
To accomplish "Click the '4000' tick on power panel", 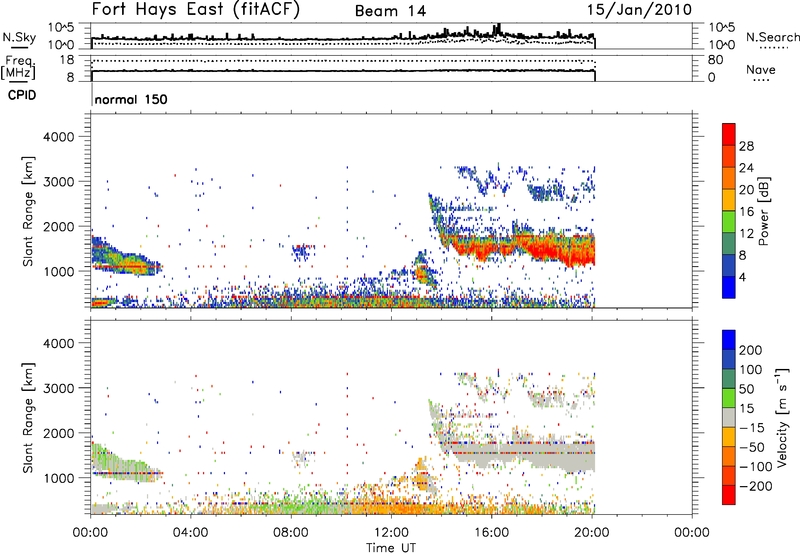I will [58, 137].
